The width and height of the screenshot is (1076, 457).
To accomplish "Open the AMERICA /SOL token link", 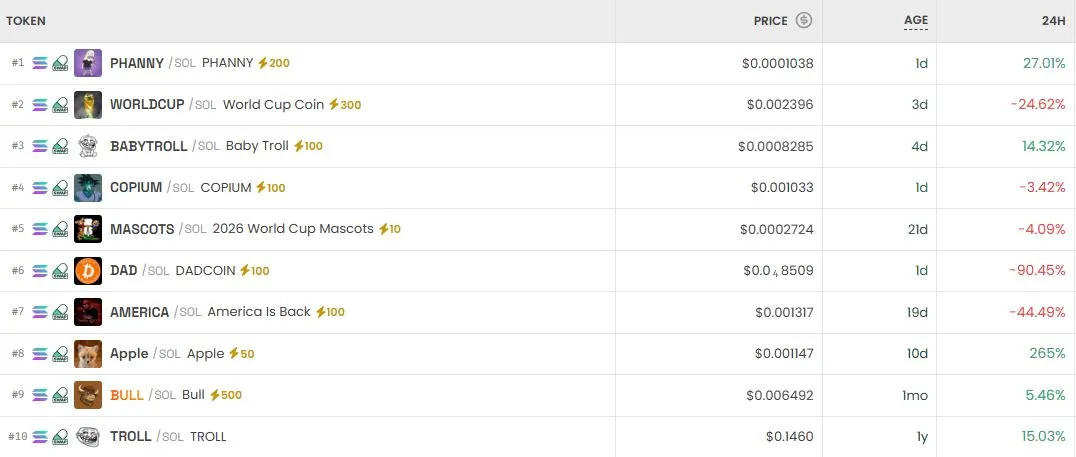I will (x=156, y=312).
